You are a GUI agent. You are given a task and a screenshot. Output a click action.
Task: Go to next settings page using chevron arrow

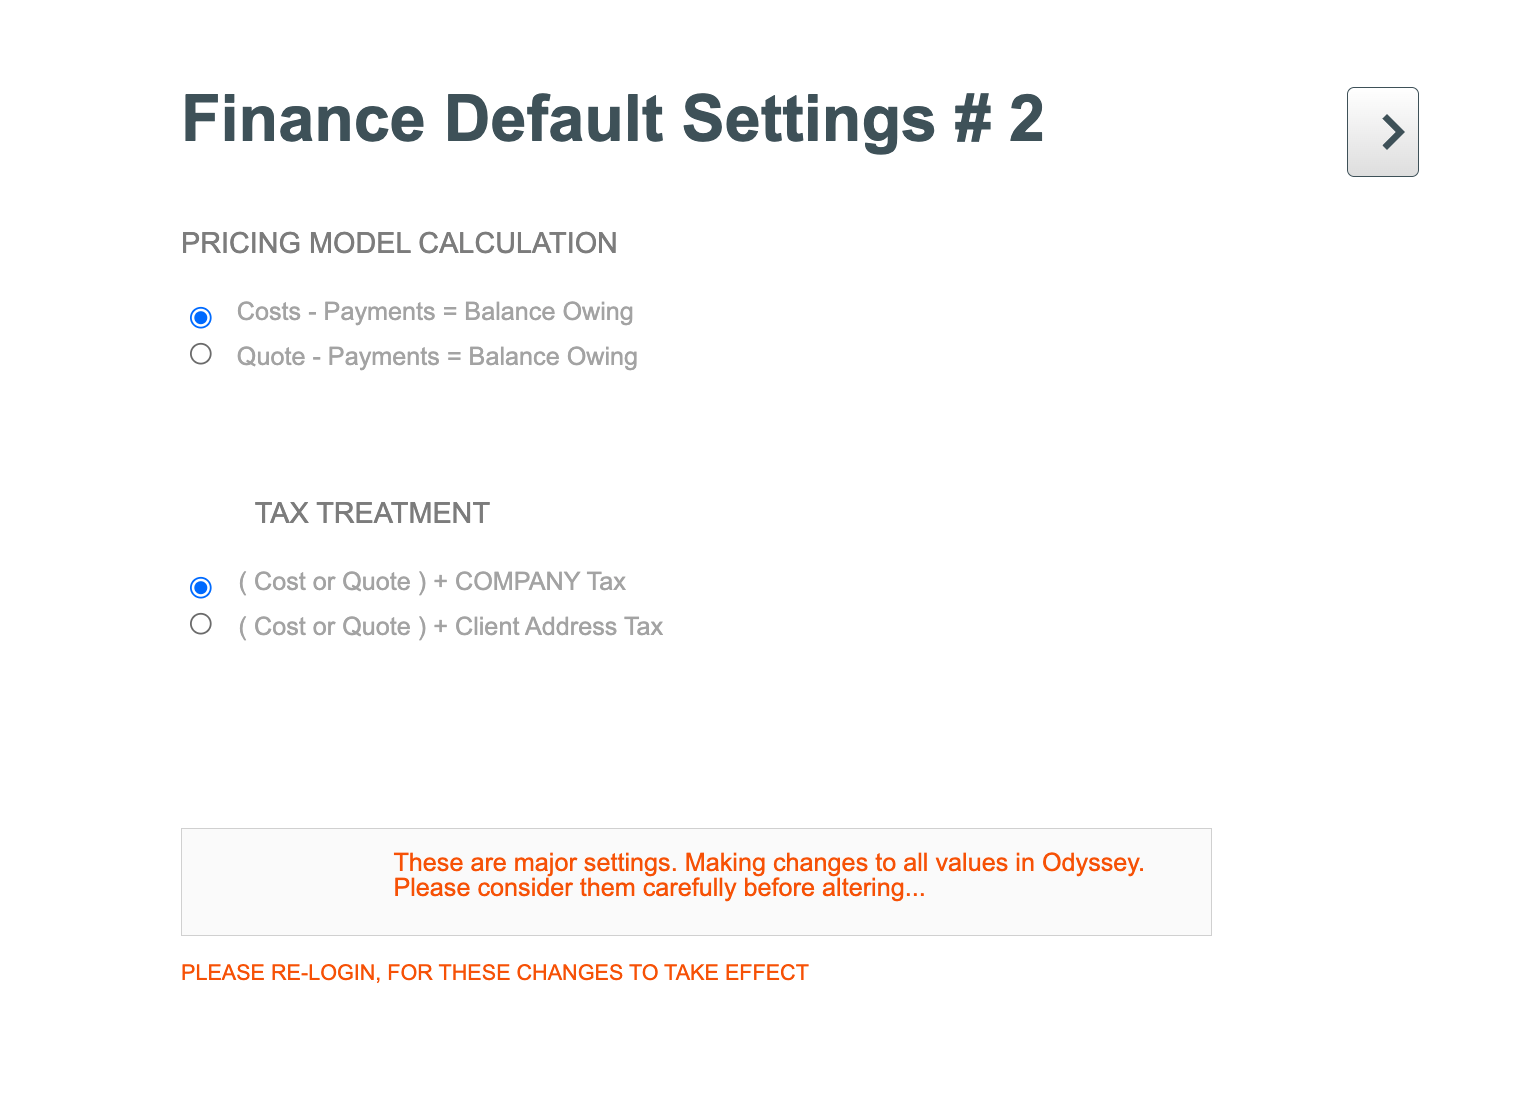click(1382, 132)
